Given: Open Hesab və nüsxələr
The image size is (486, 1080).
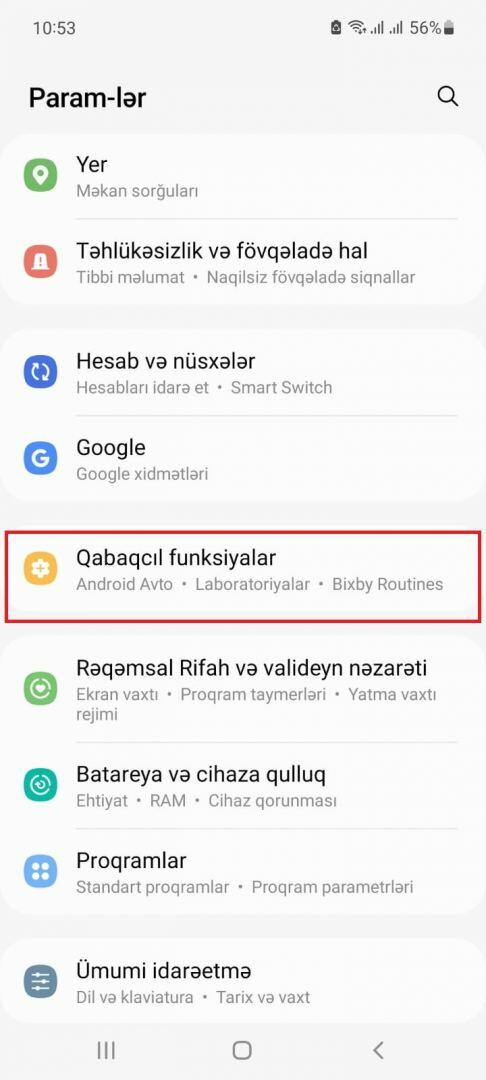Looking at the screenshot, I should pos(243,373).
